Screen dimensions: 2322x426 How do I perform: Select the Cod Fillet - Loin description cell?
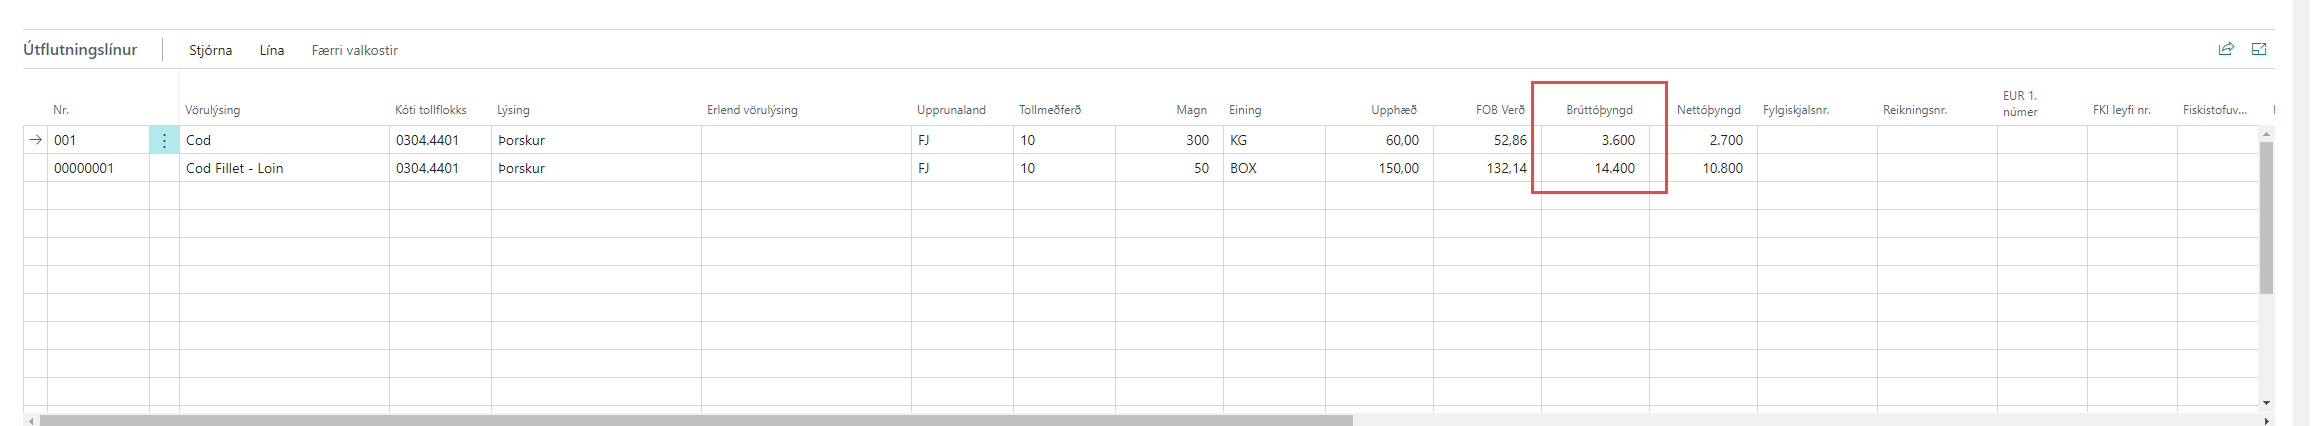(x=235, y=168)
